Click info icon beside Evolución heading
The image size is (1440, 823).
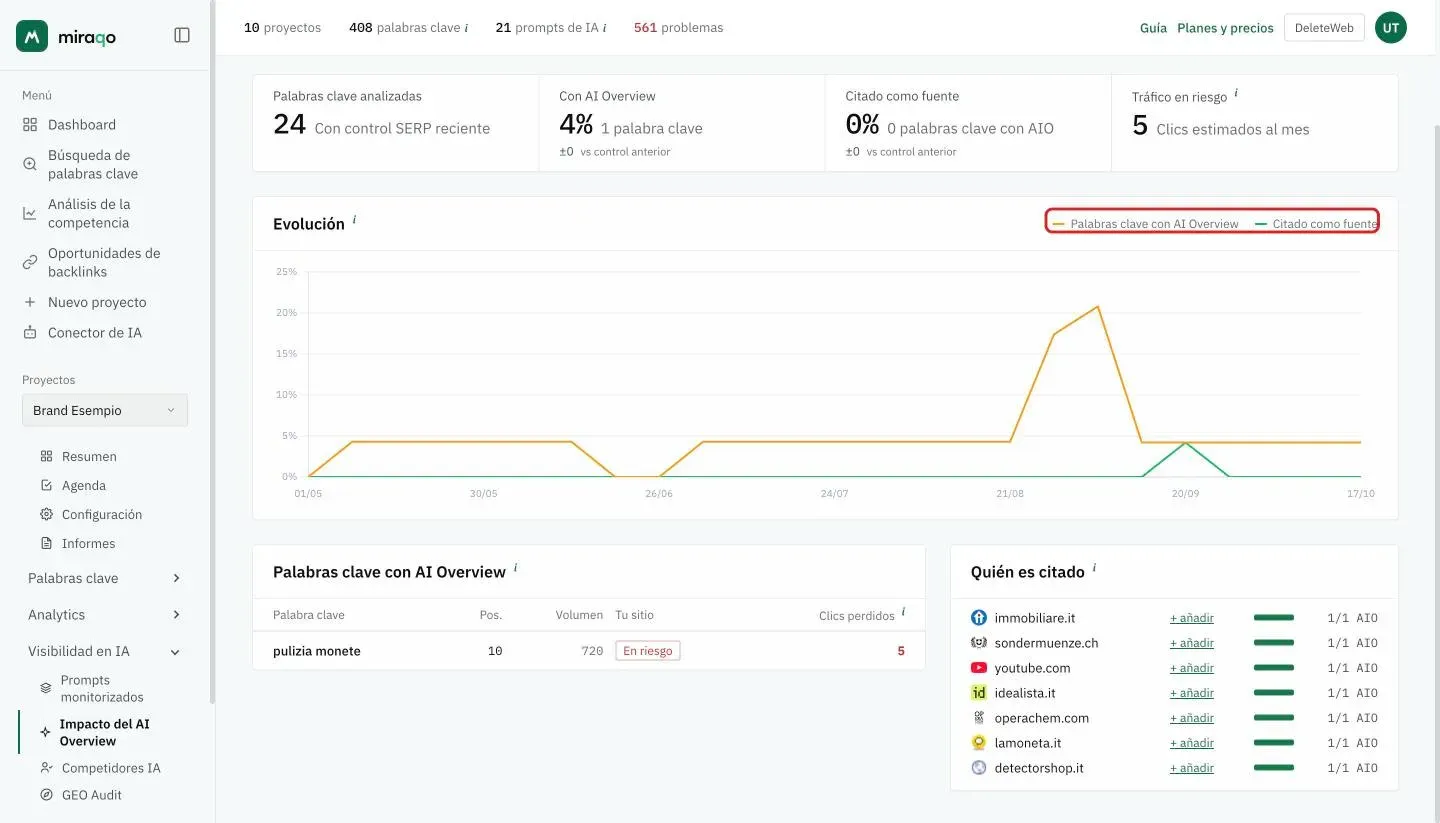coord(354,219)
